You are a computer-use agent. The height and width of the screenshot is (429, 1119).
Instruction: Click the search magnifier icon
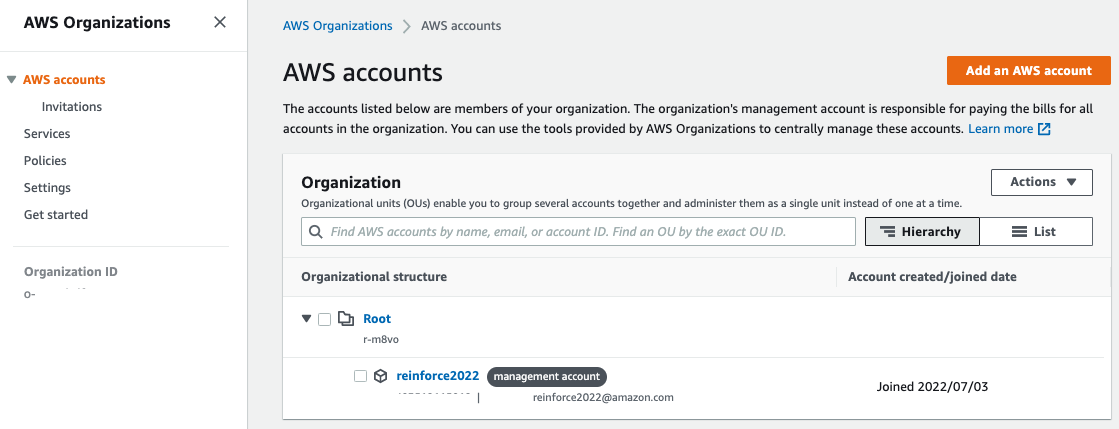[315, 232]
